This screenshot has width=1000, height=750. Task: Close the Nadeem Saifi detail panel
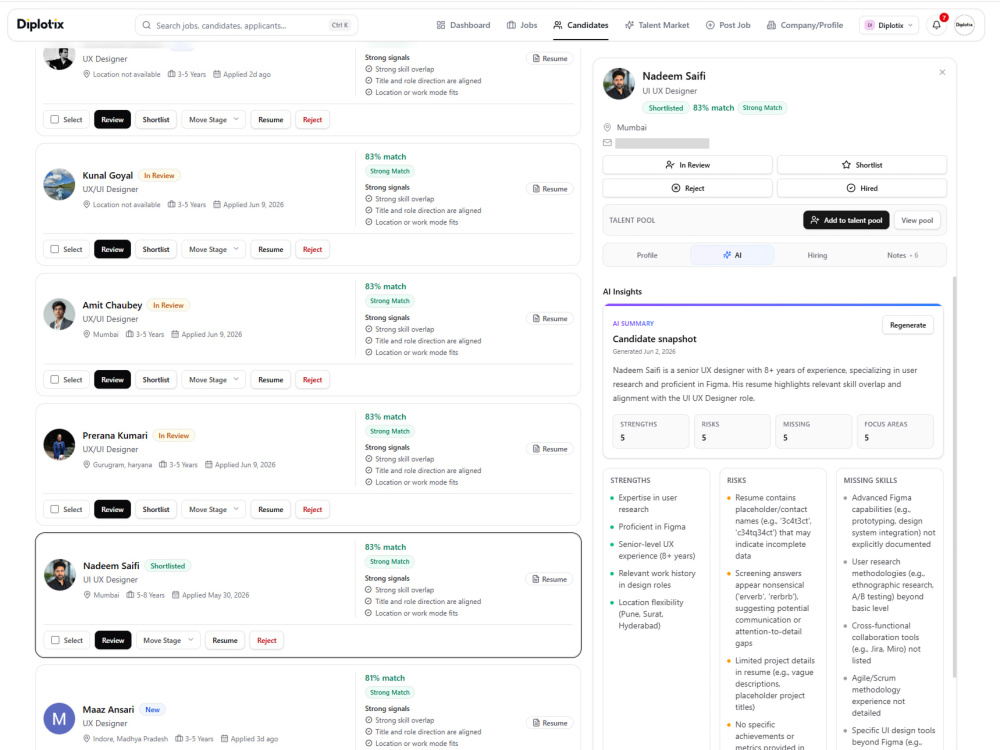[942, 72]
